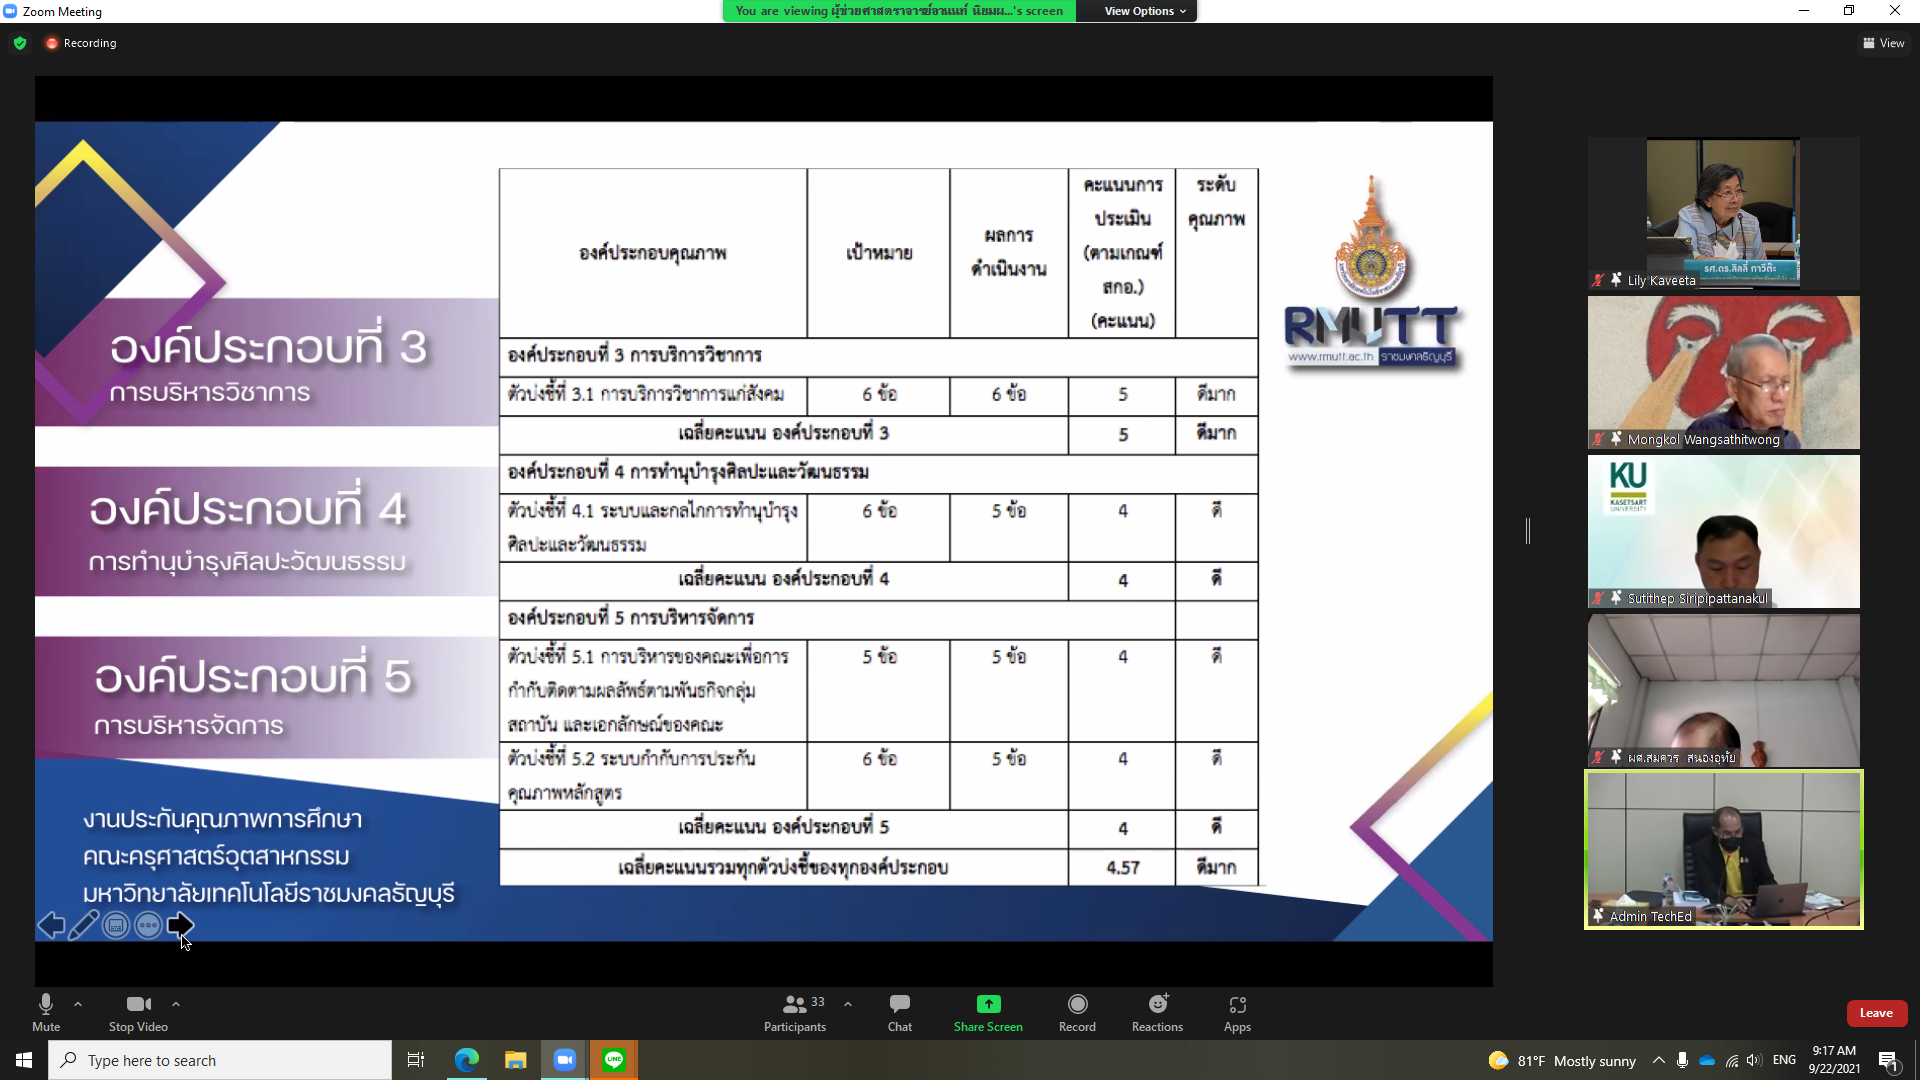Open the see-all-slides icon

click(116, 925)
